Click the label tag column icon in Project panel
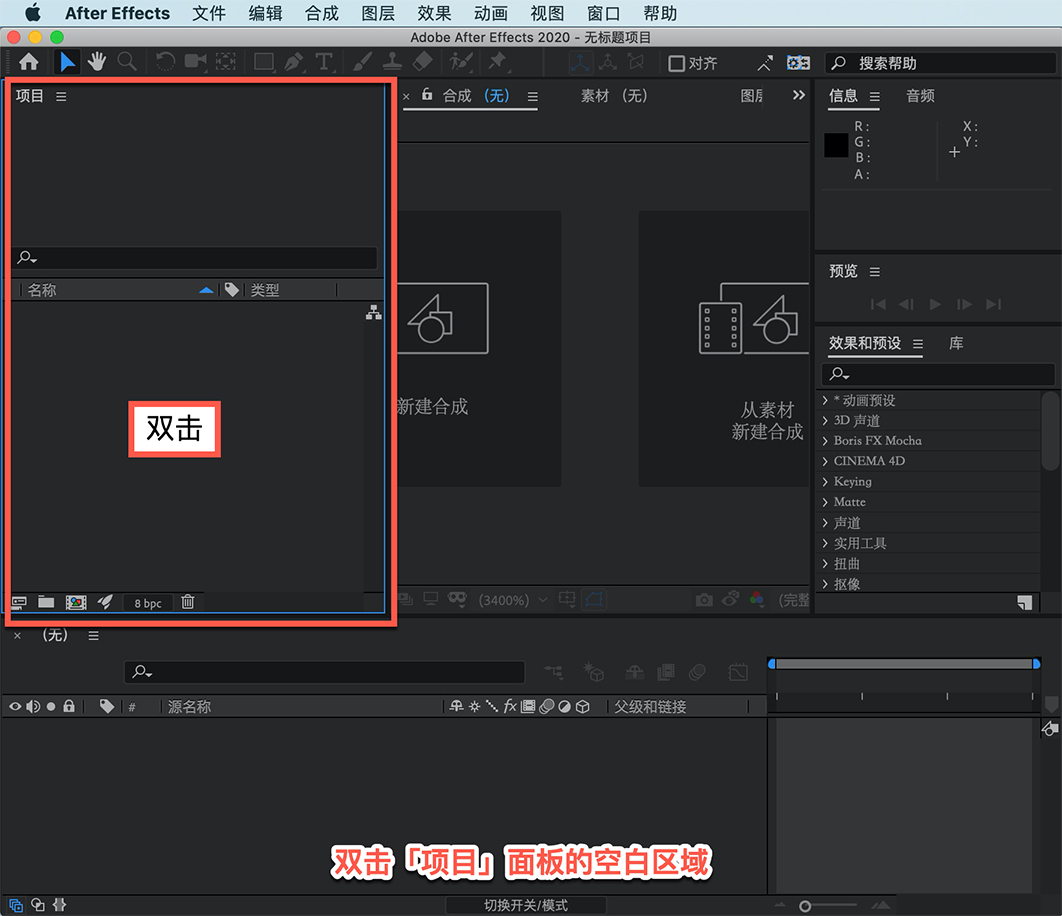 pos(232,290)
